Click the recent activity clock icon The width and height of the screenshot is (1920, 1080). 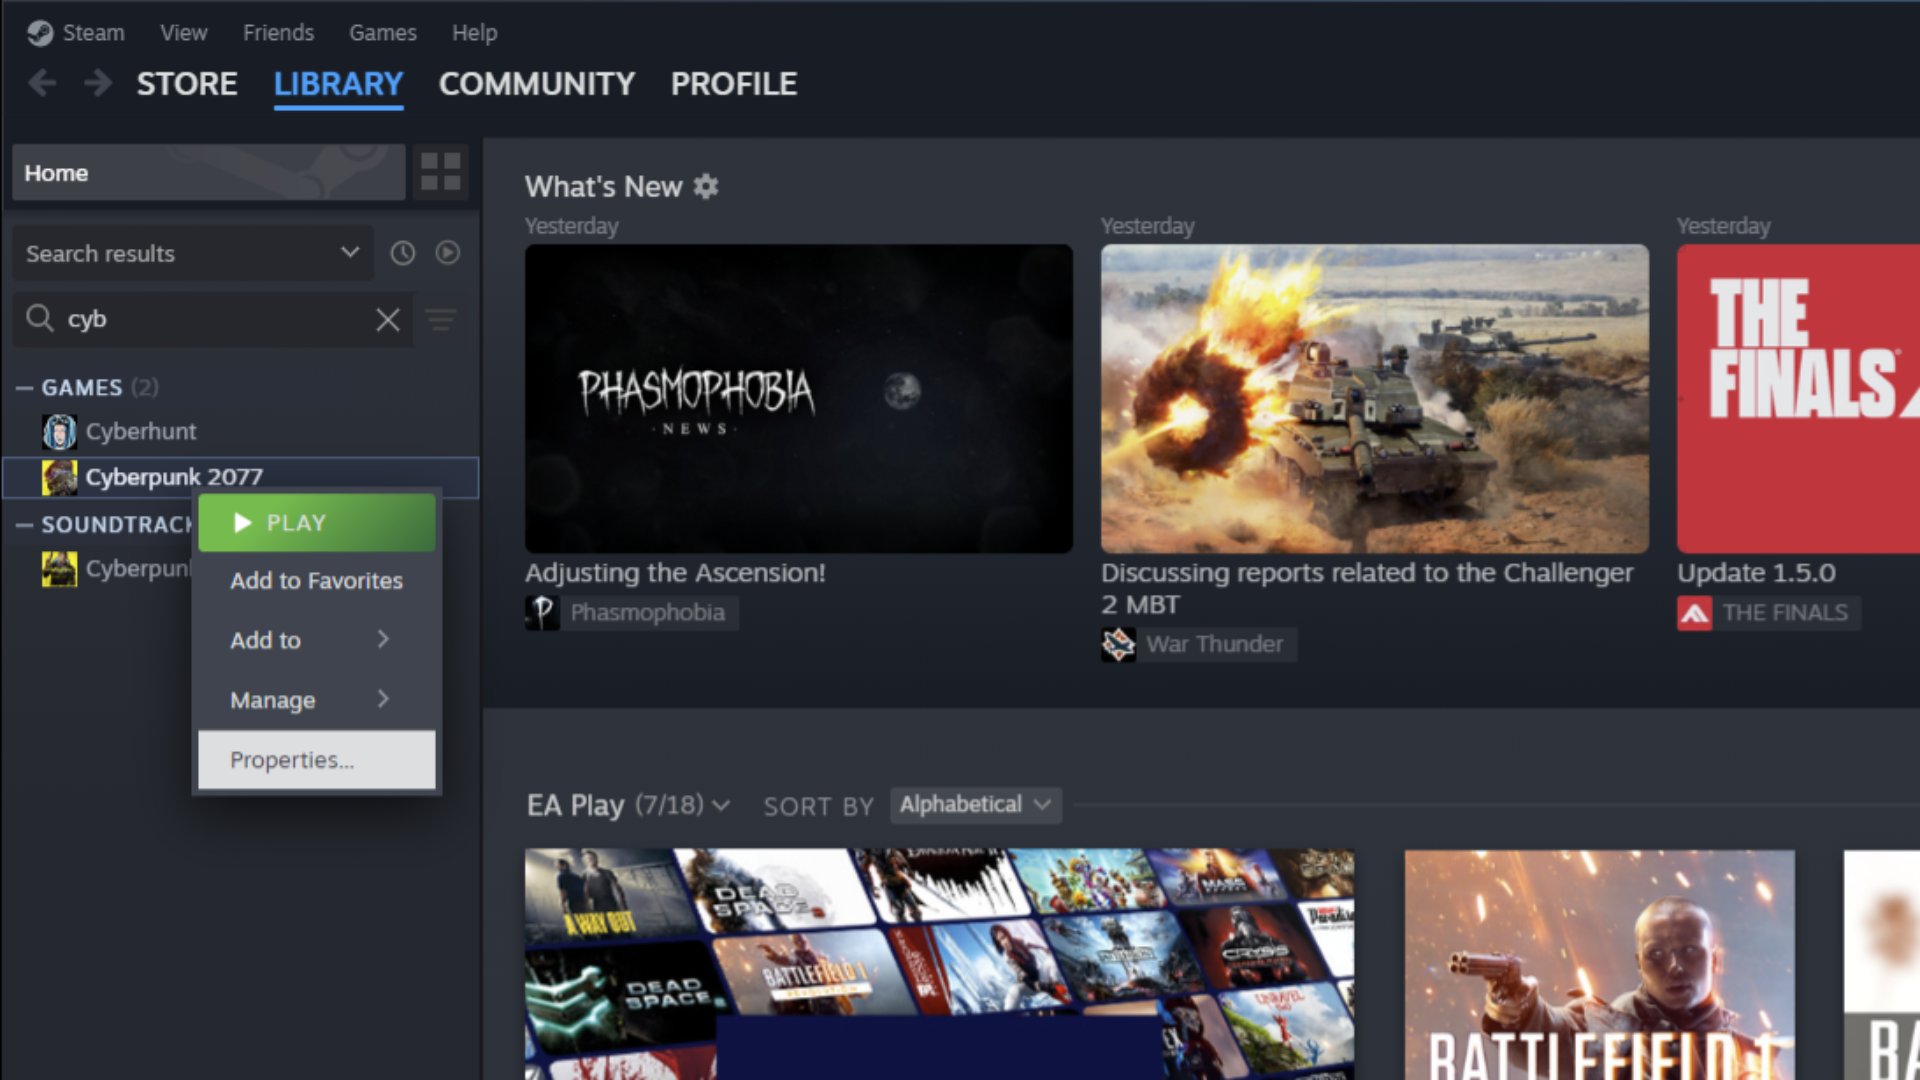(403, 253)
